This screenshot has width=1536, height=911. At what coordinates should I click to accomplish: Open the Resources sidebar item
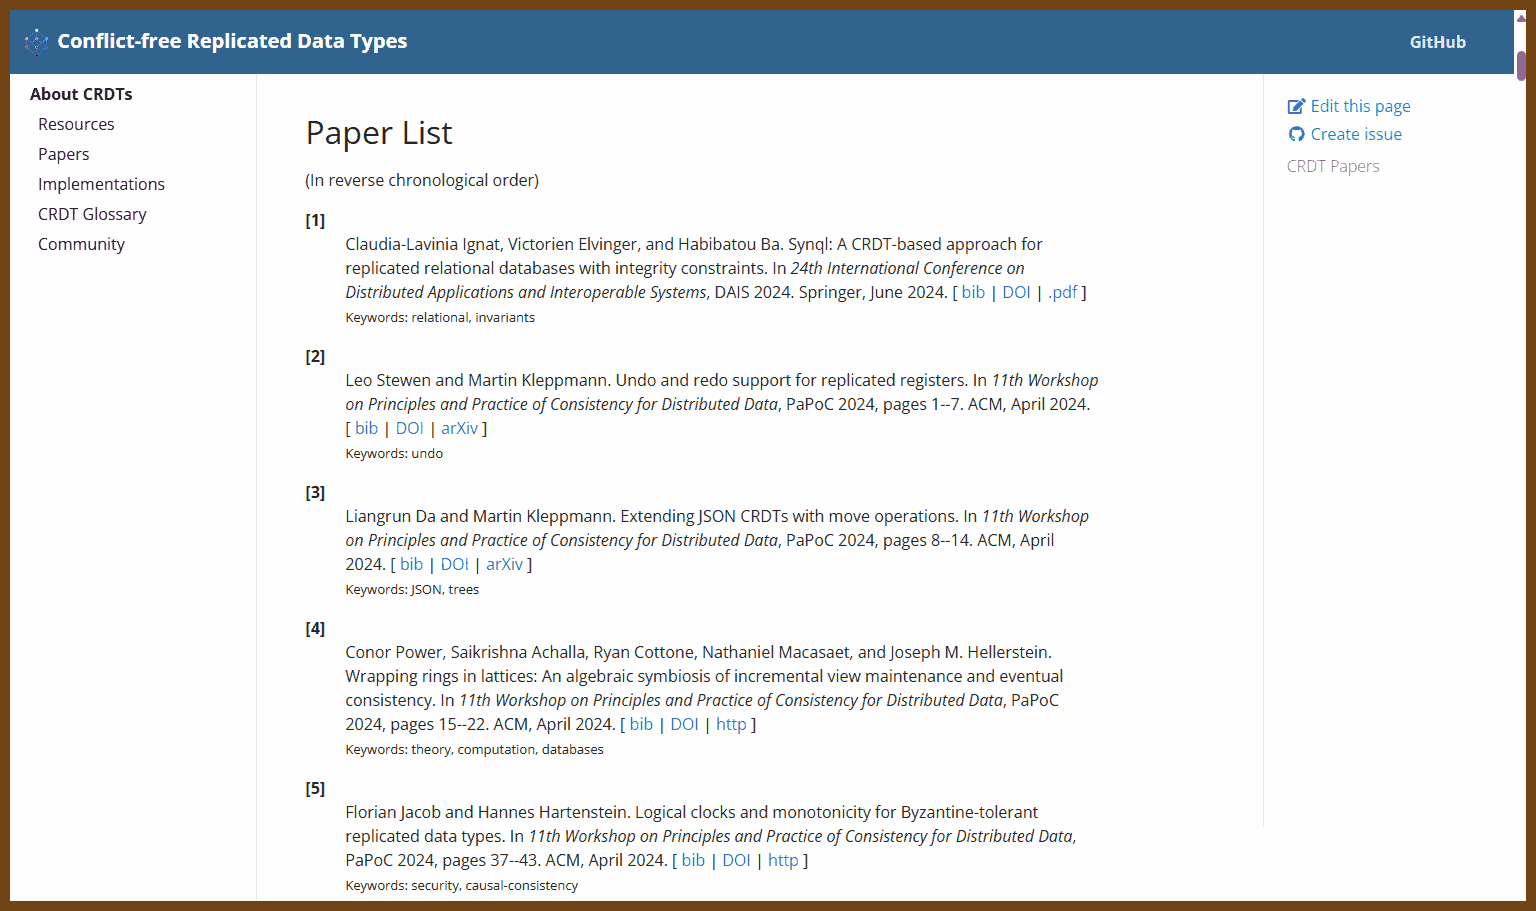pos(76,124)
